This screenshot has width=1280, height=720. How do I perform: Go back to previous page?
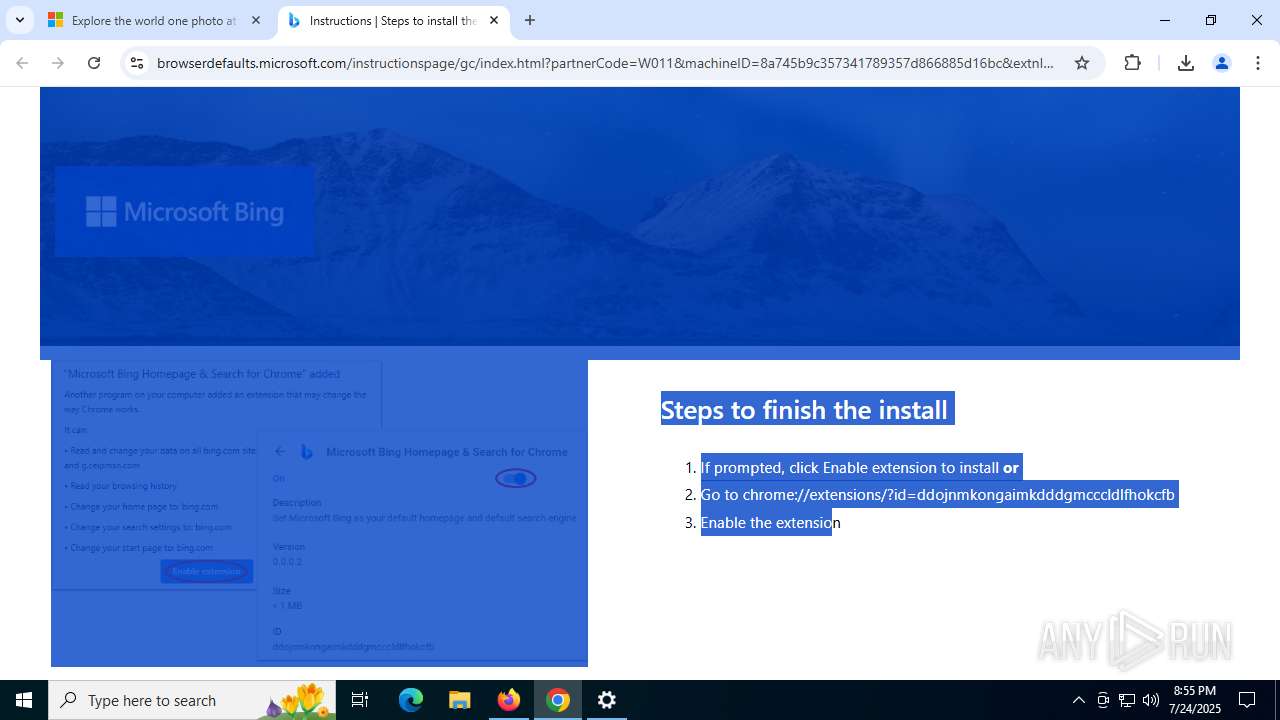(22, 63)
